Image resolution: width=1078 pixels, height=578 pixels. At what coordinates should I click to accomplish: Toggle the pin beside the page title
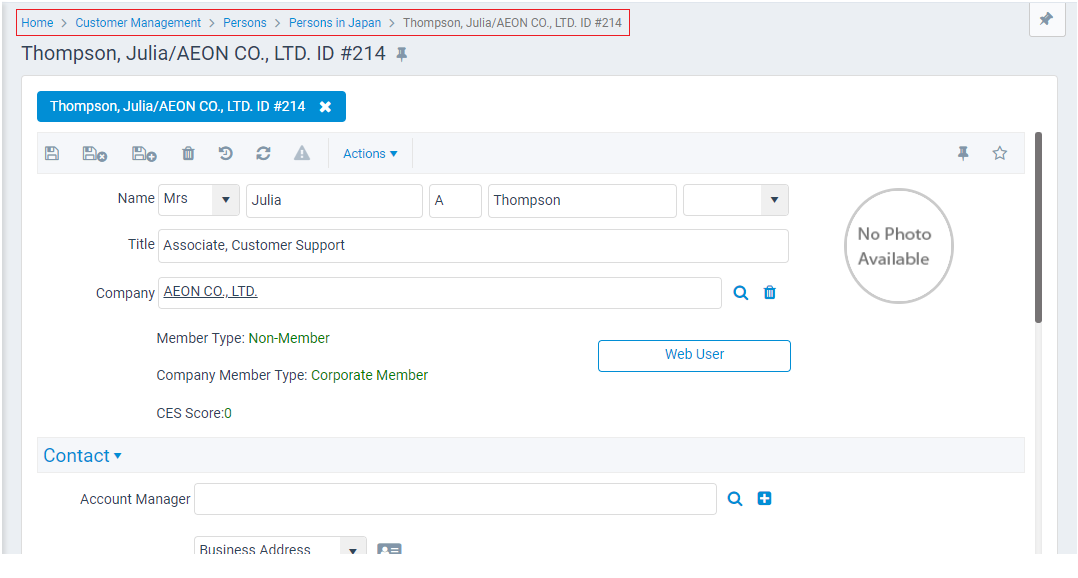click(x=402, y=54)
